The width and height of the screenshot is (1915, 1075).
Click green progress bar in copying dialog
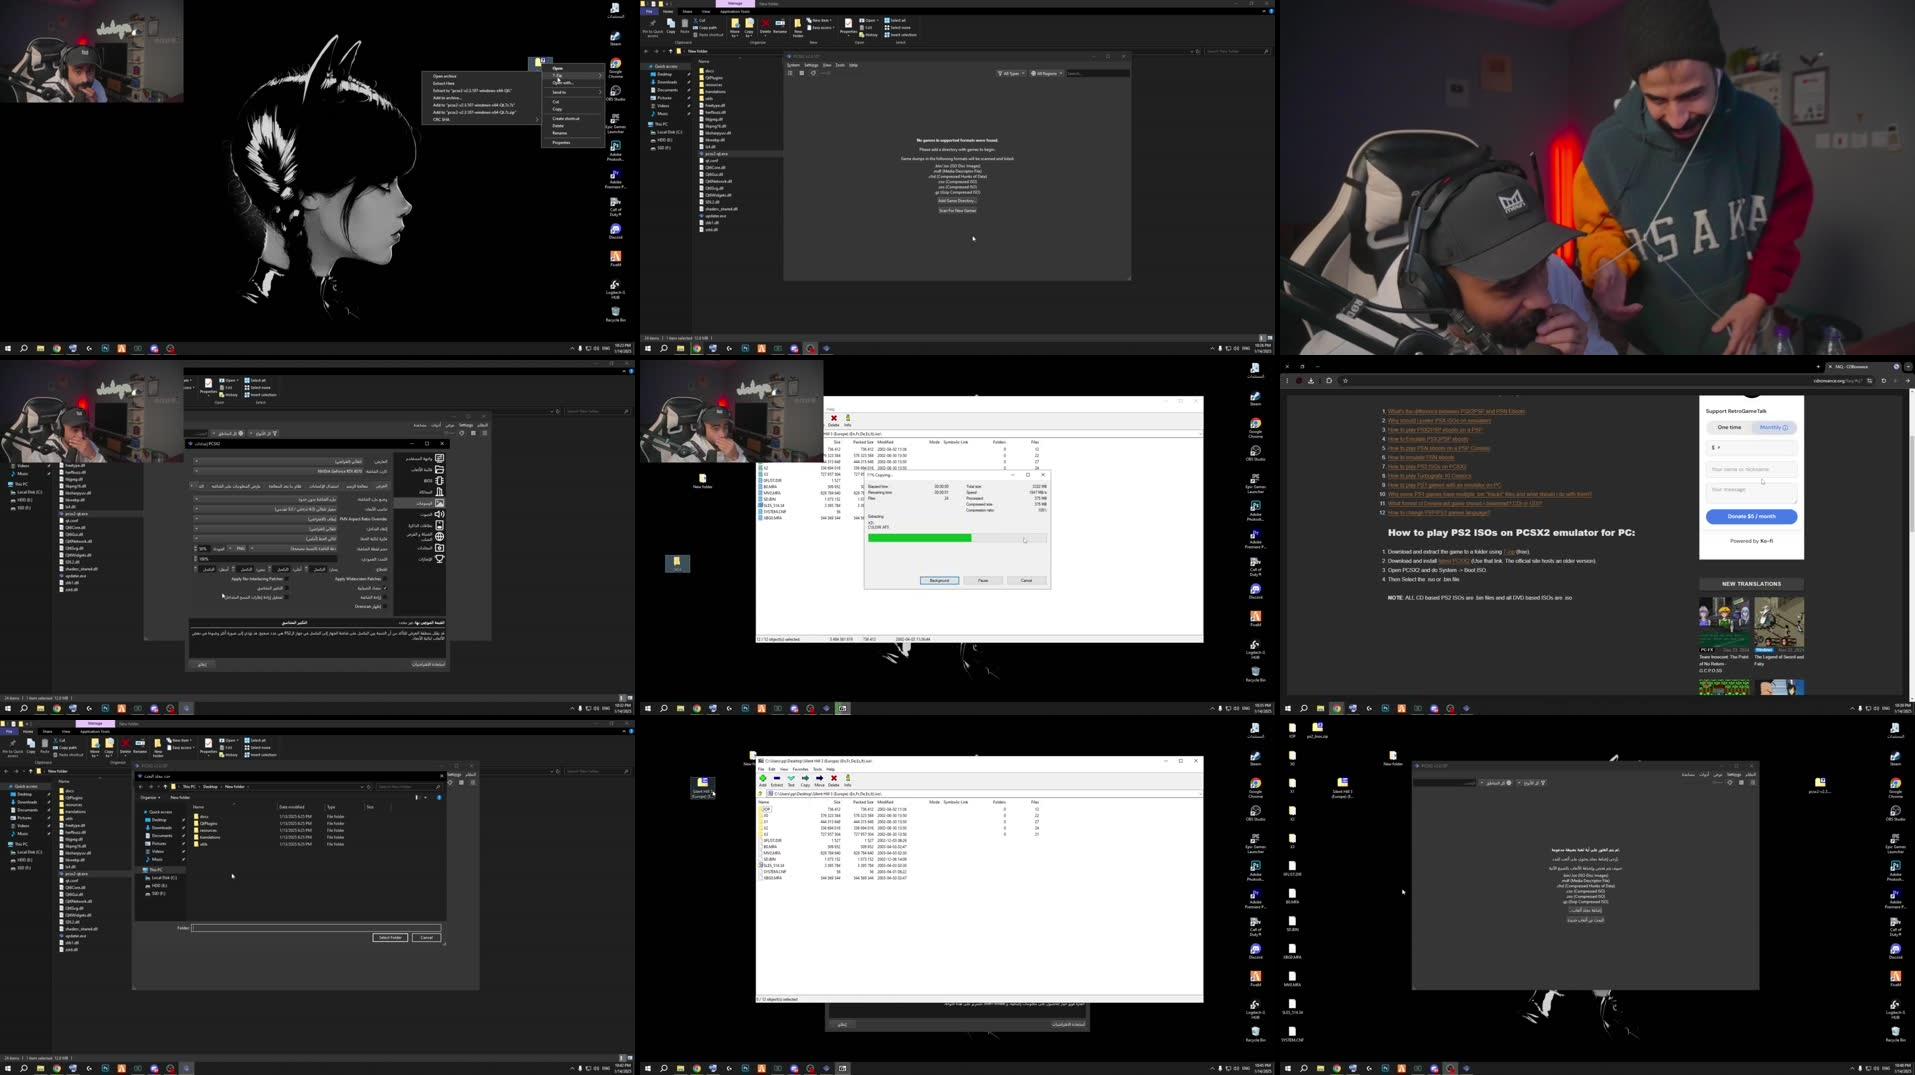tap(919, 538)
